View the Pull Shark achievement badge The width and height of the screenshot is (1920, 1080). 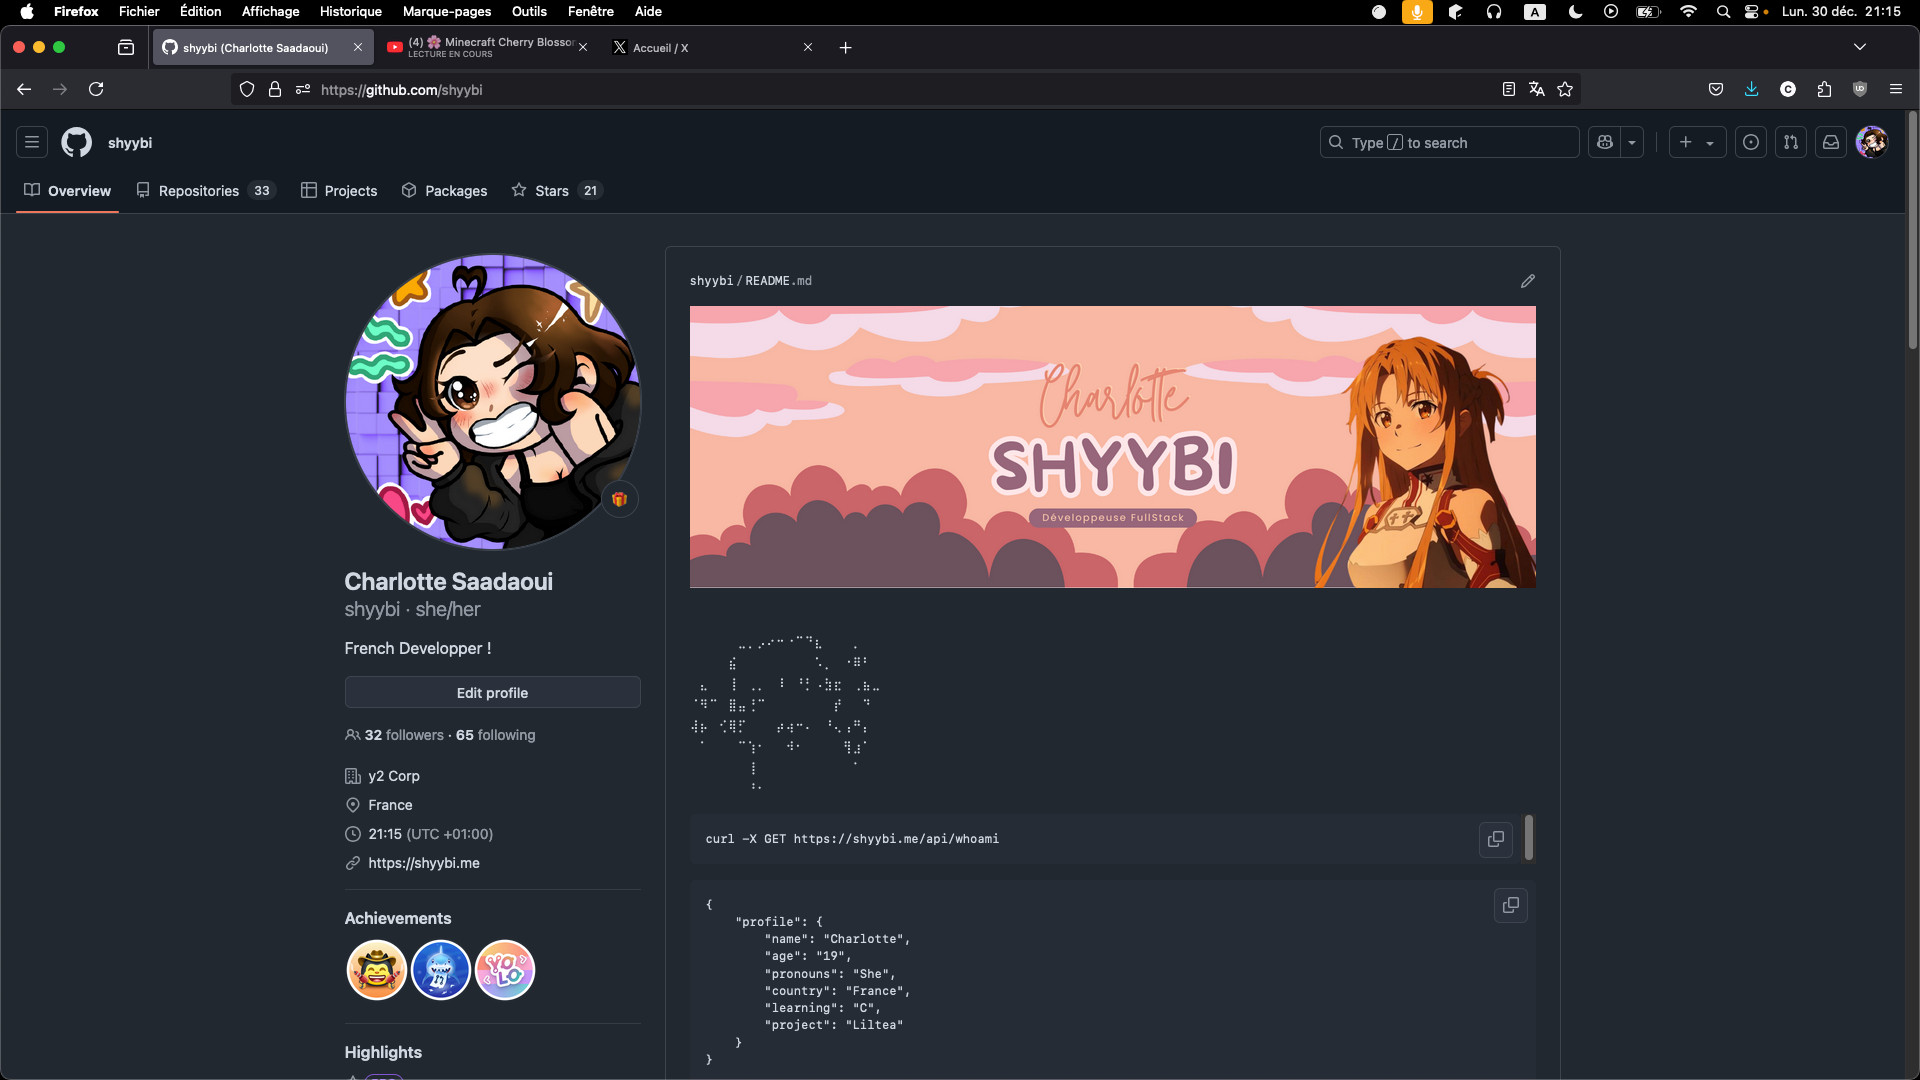coord(440,970)
